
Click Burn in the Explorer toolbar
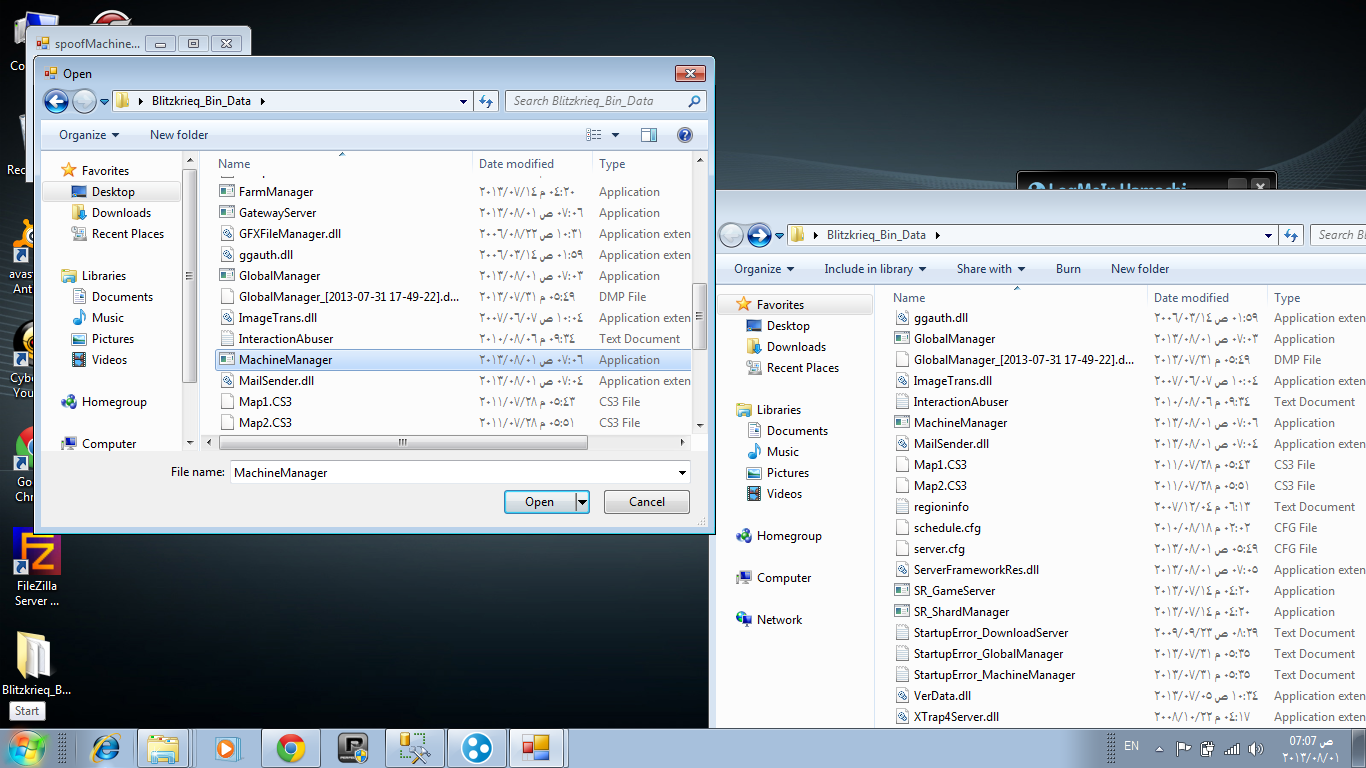[x=1068, y=269]
